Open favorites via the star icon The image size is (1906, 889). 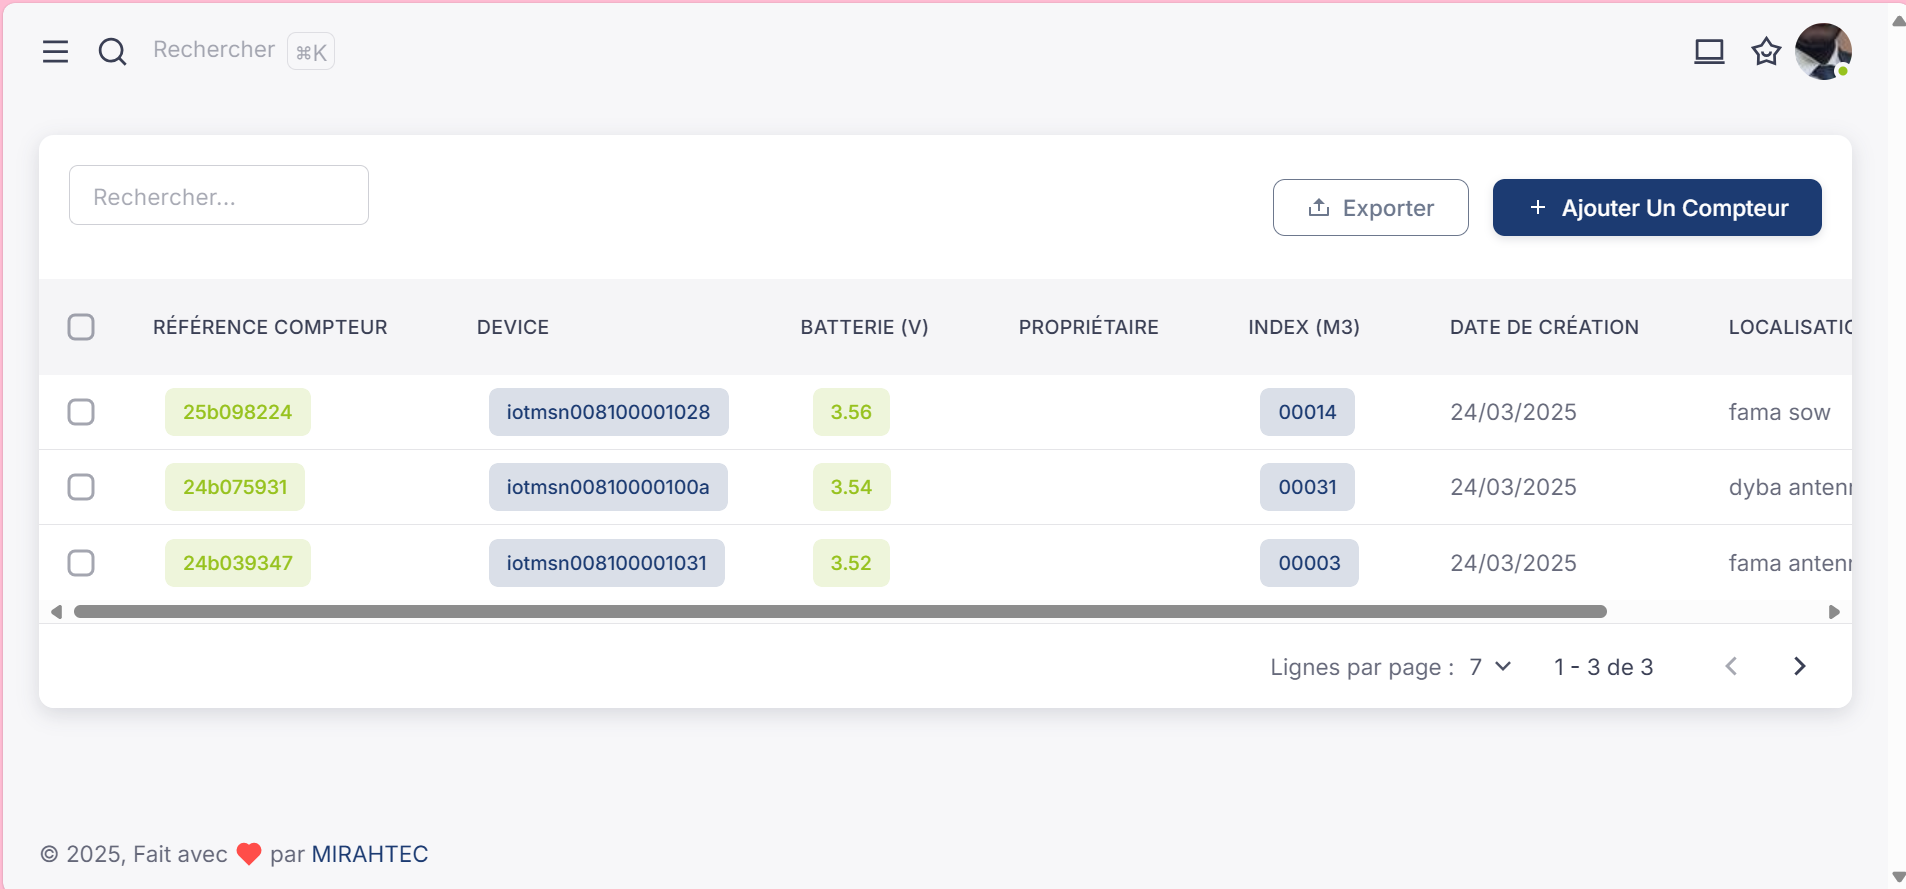point(1766,51)
